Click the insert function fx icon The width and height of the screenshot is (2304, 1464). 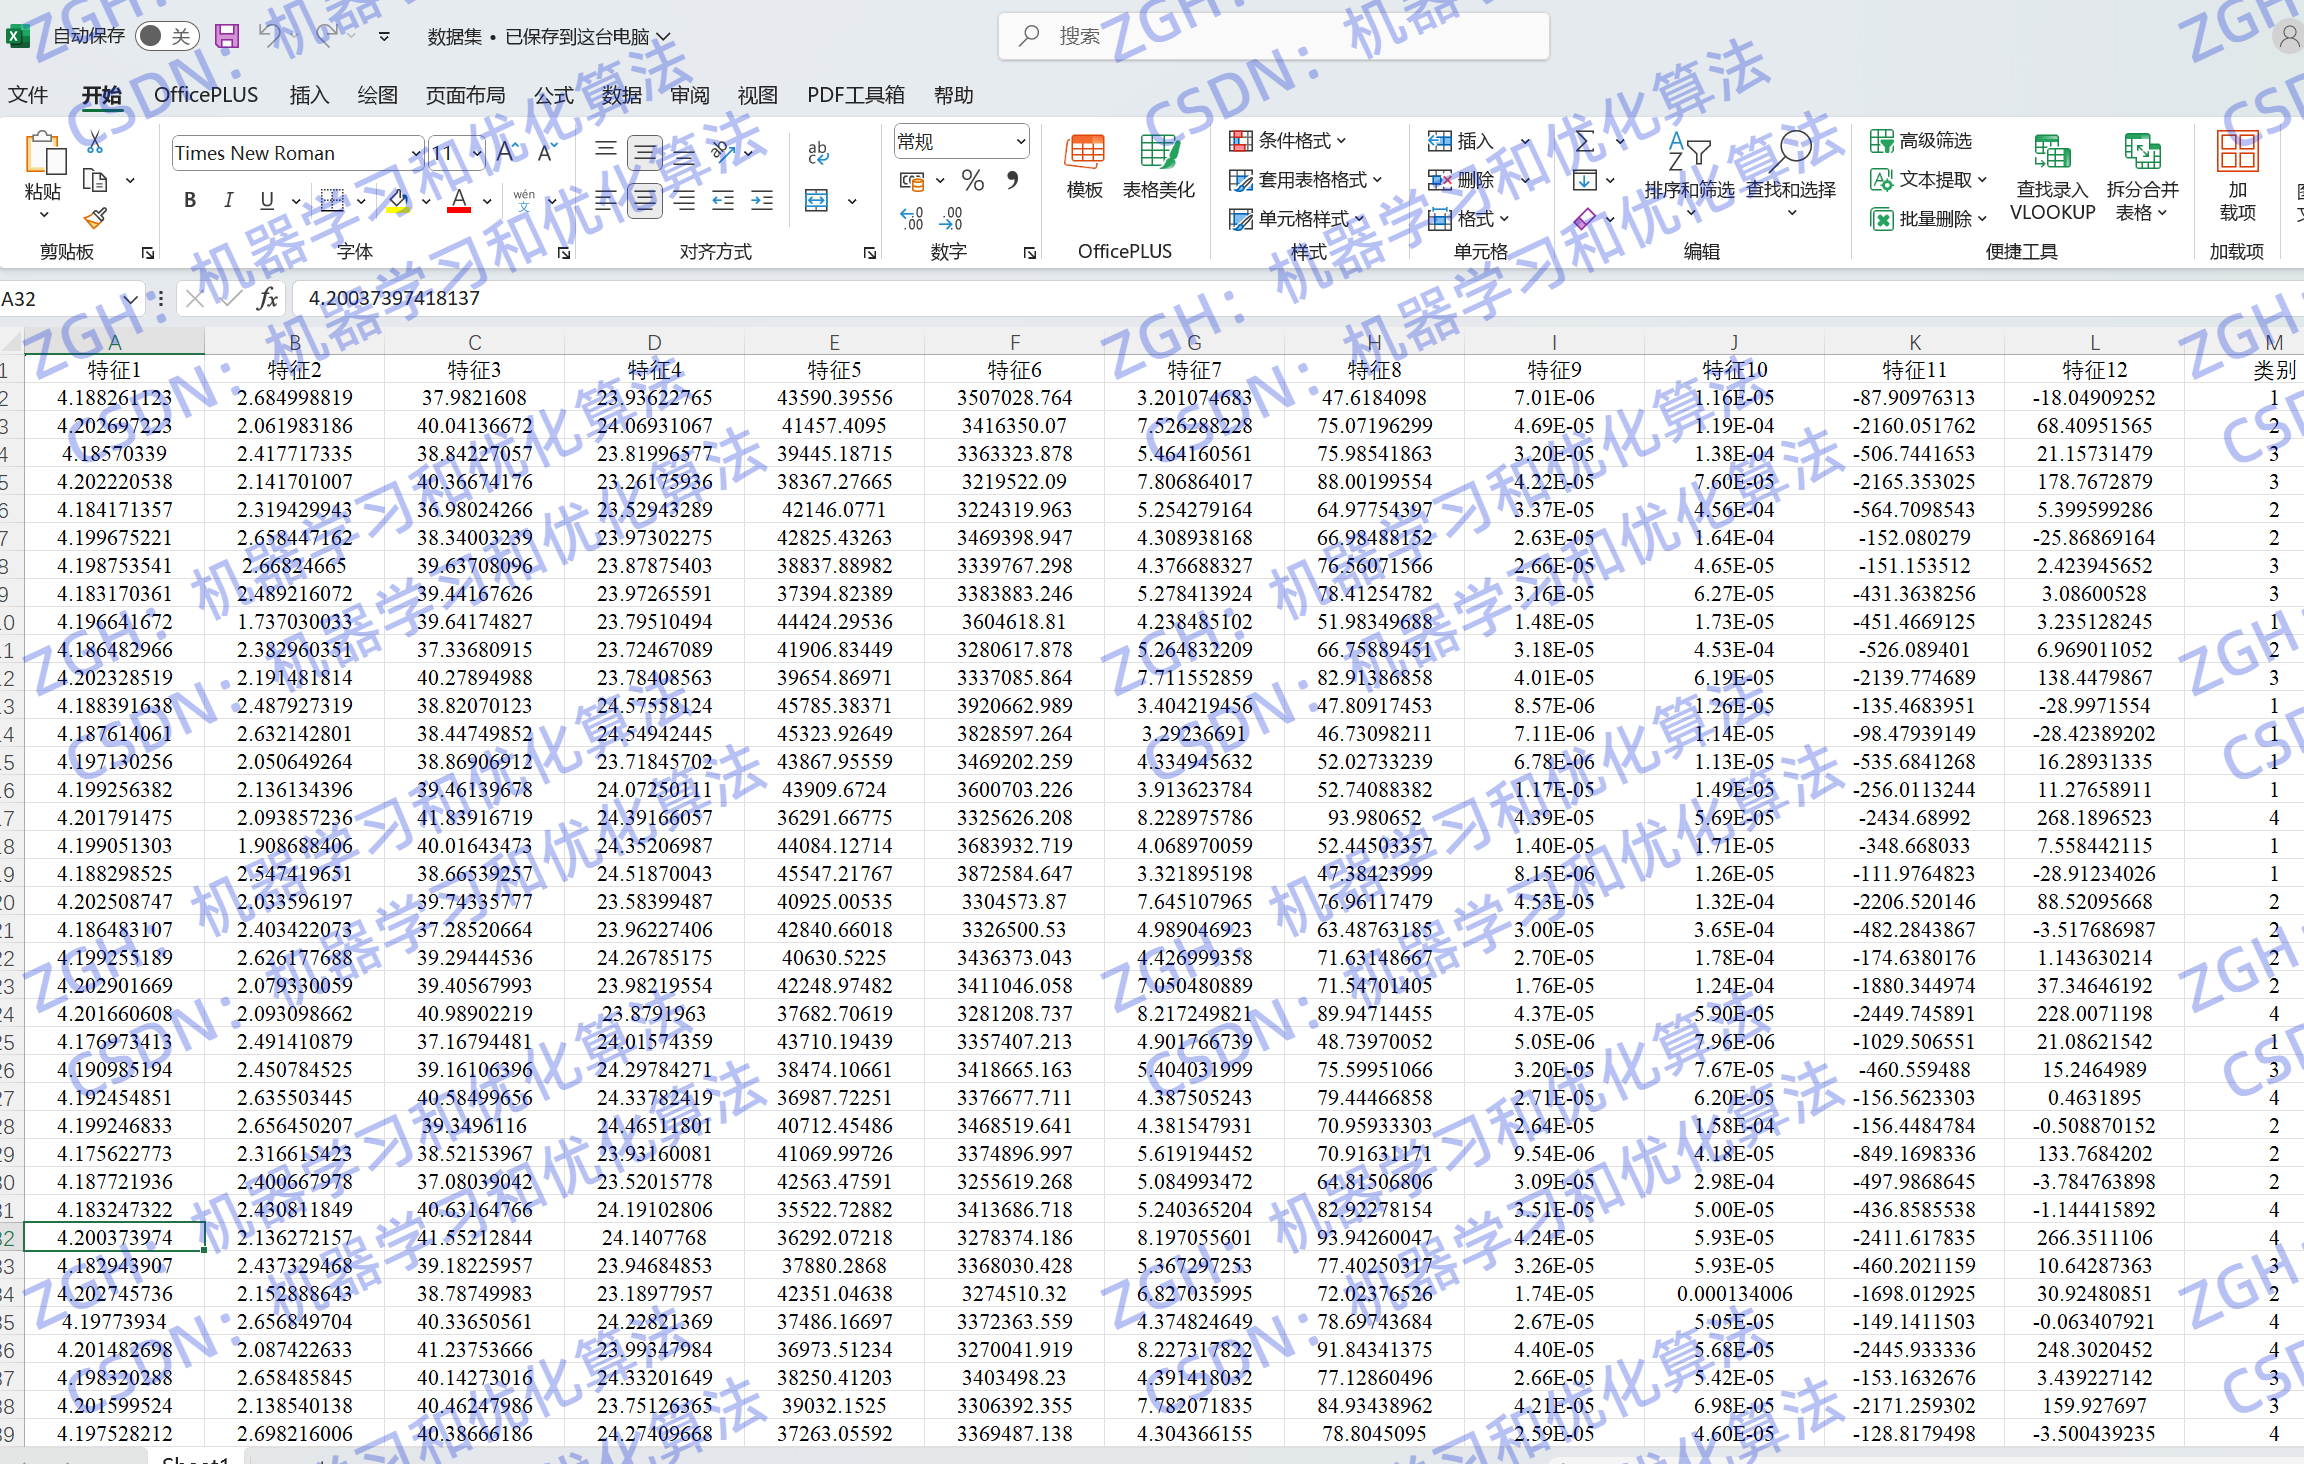tap(267, 298)
